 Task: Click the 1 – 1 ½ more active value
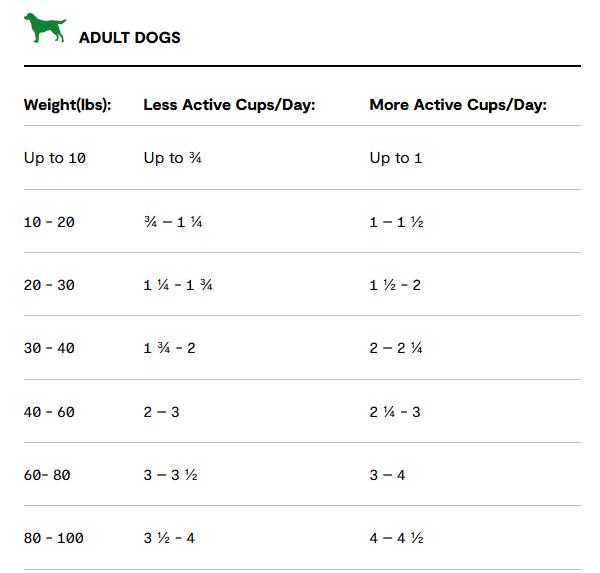[396, 222]
